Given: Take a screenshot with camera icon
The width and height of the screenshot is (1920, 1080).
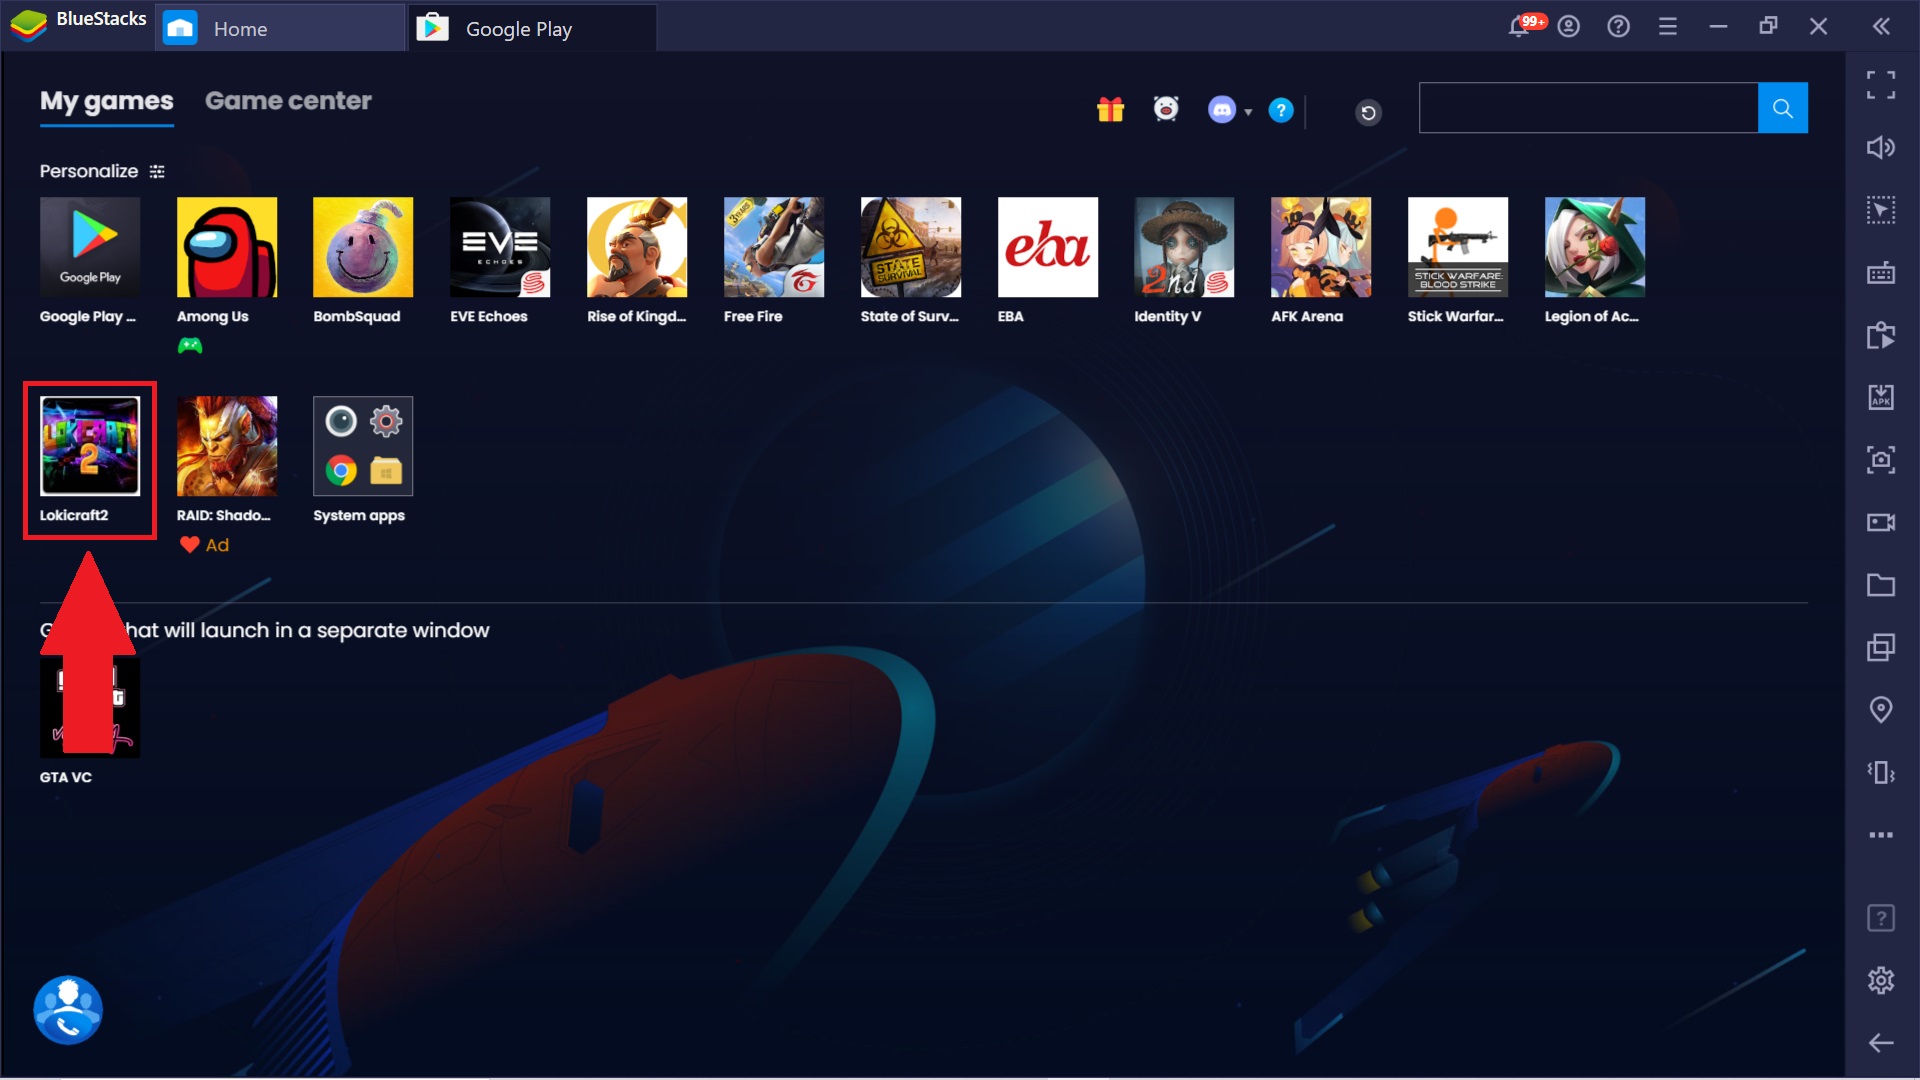Looking at the screenshot, I should [x=1881, y=460].
